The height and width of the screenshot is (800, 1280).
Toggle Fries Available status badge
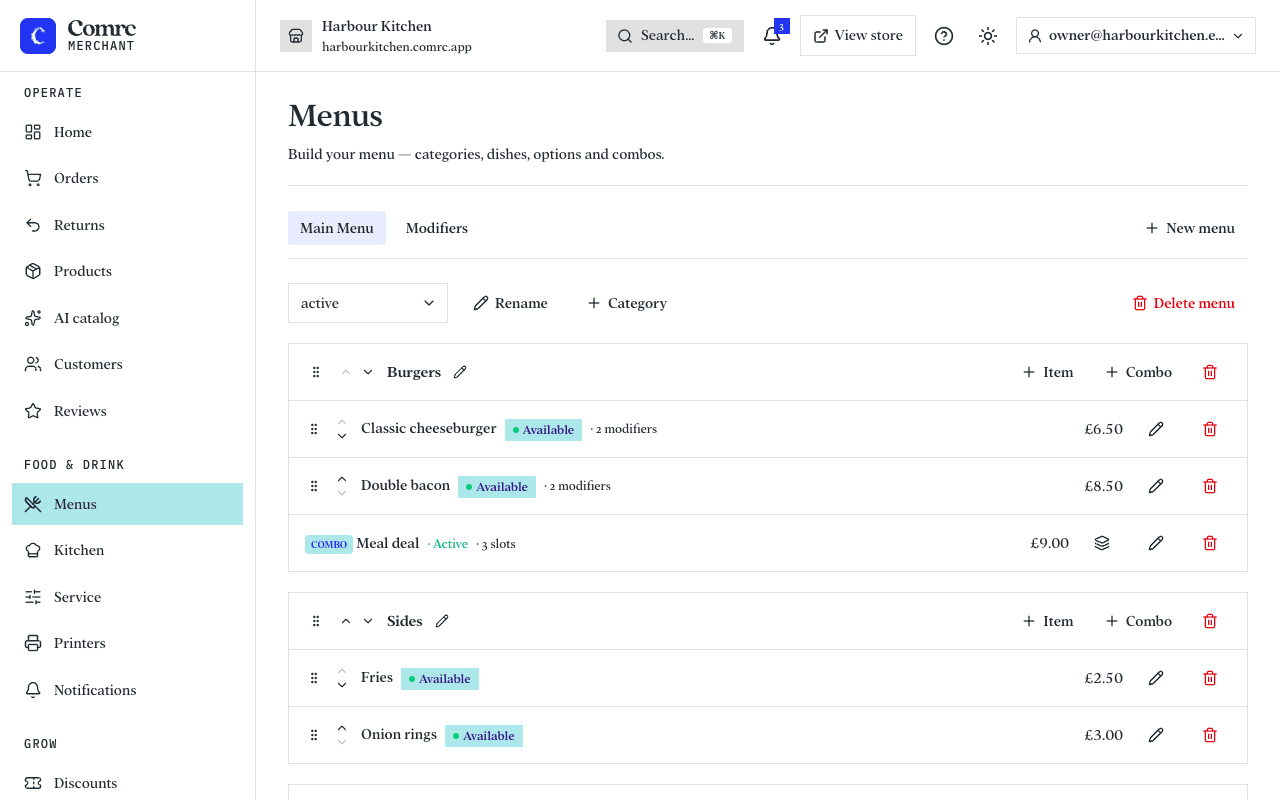440,679
